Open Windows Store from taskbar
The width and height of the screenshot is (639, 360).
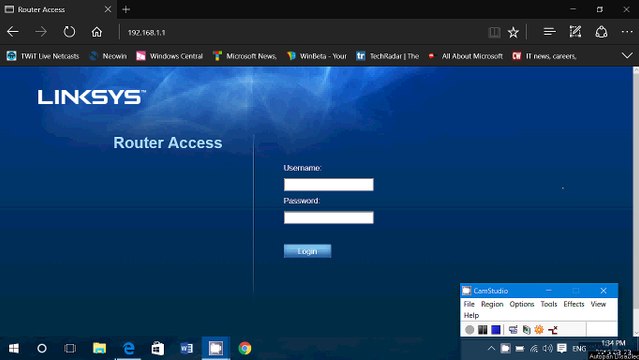pos(158,348)
